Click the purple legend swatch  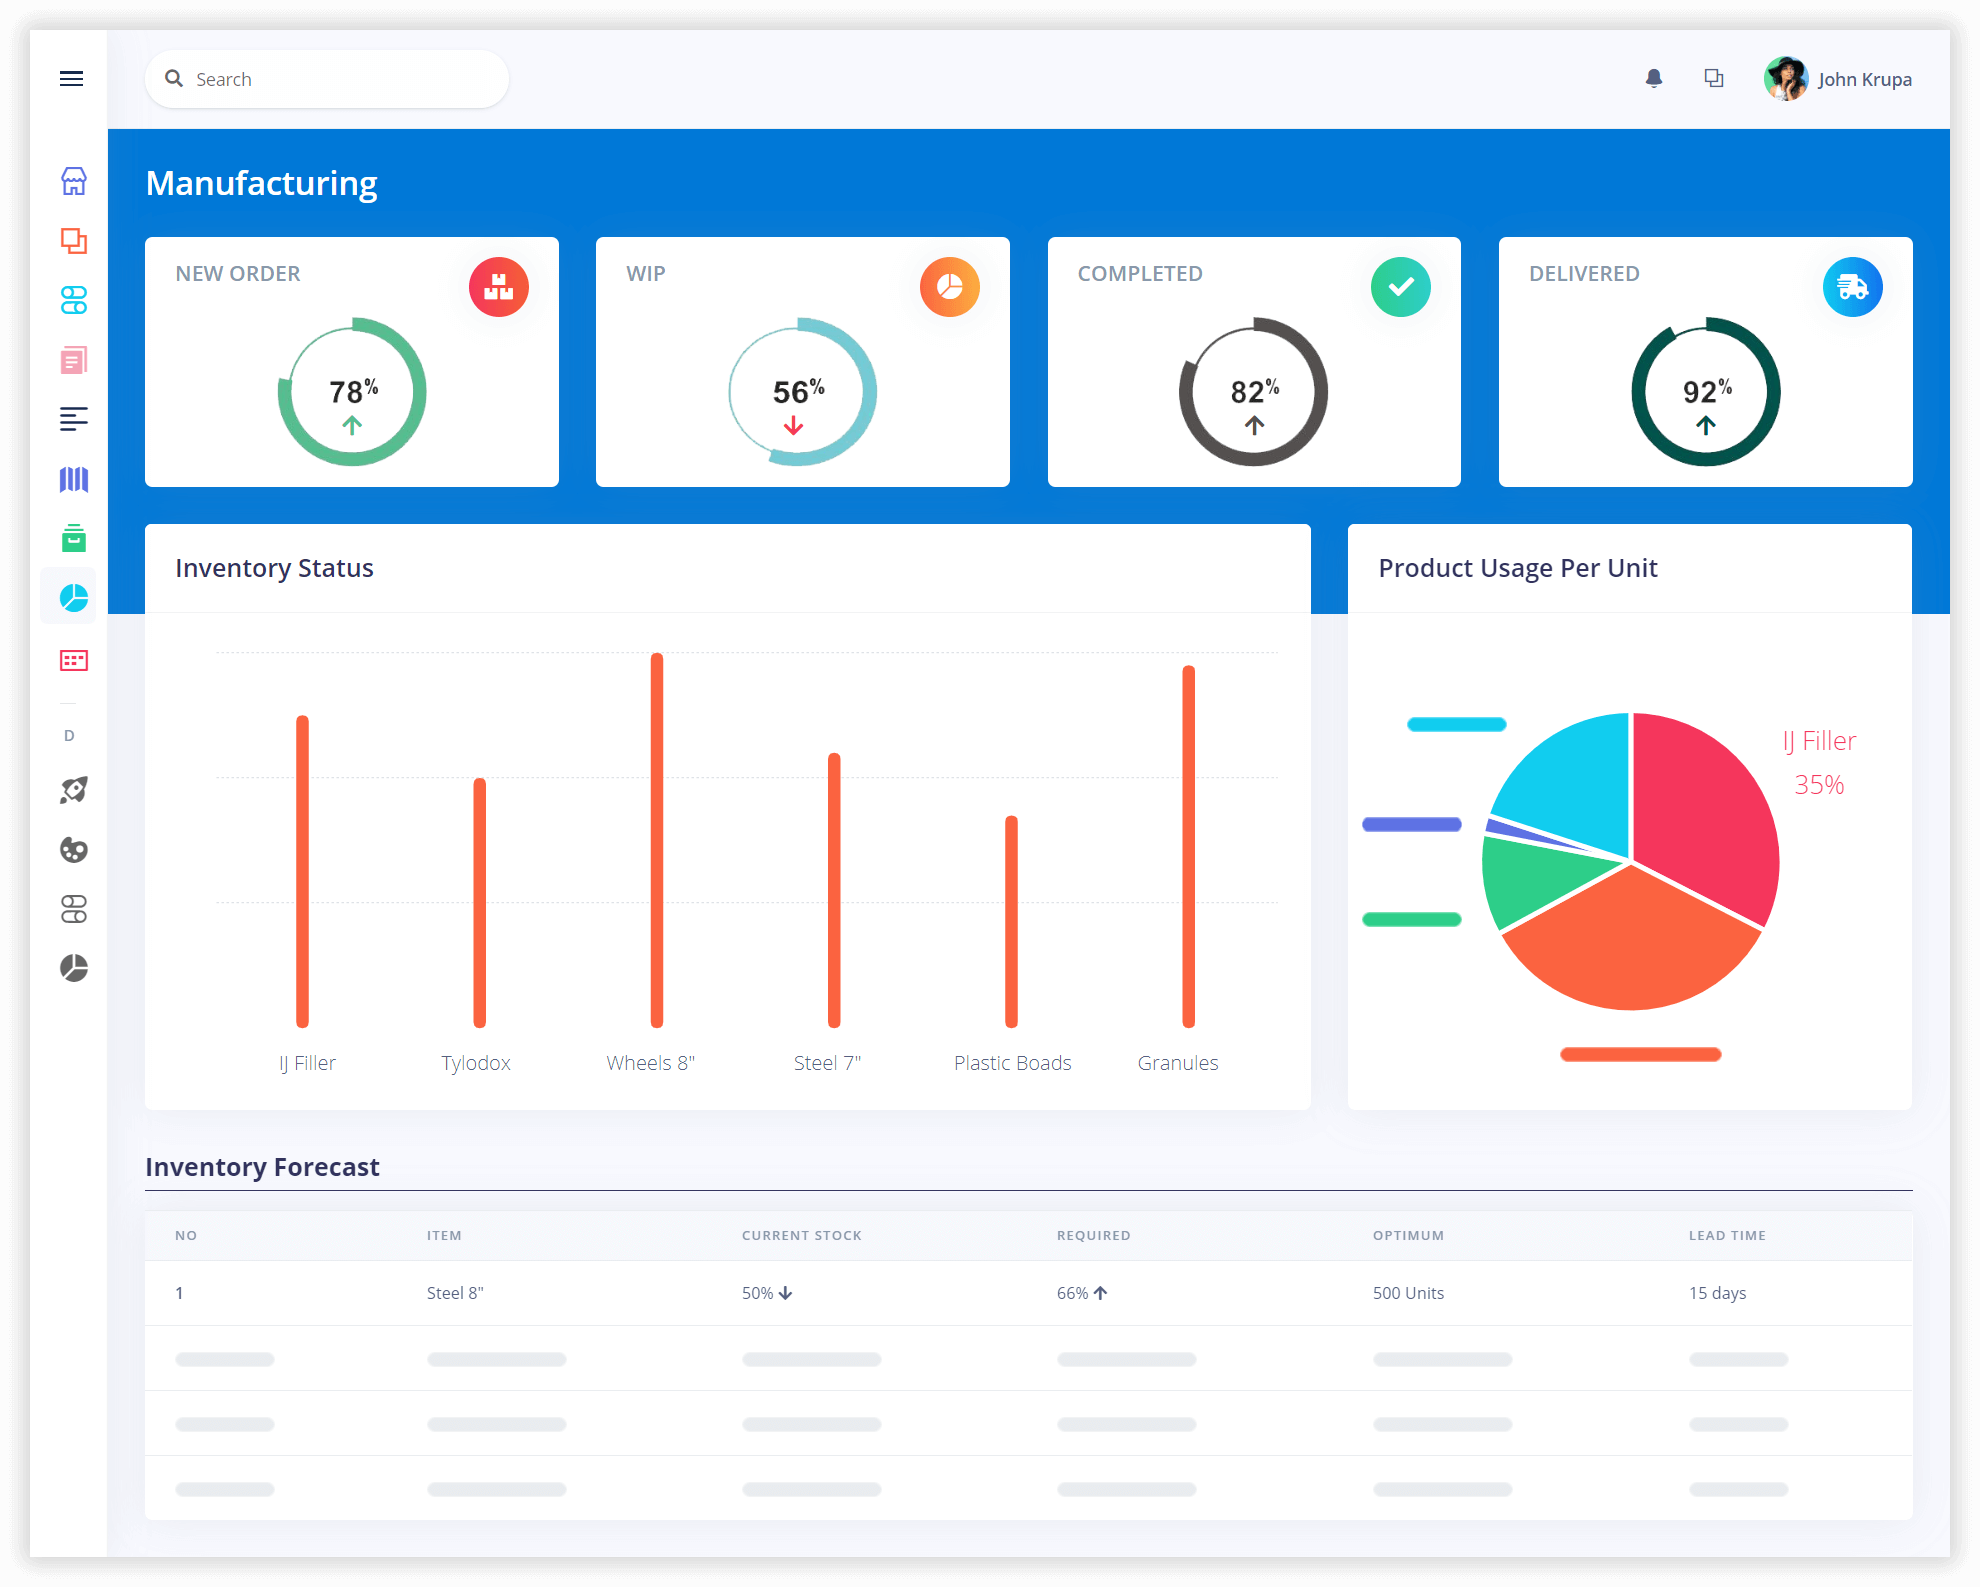tap(1412, 824)
